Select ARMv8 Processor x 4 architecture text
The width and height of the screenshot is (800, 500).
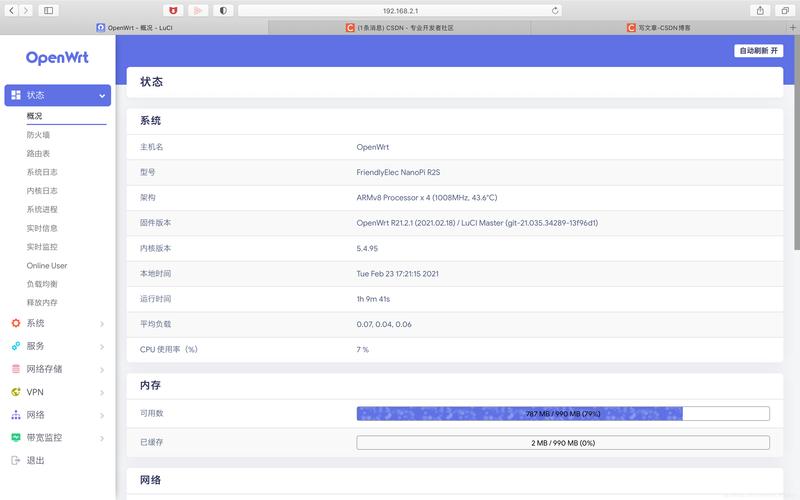(x=427, y=197)
